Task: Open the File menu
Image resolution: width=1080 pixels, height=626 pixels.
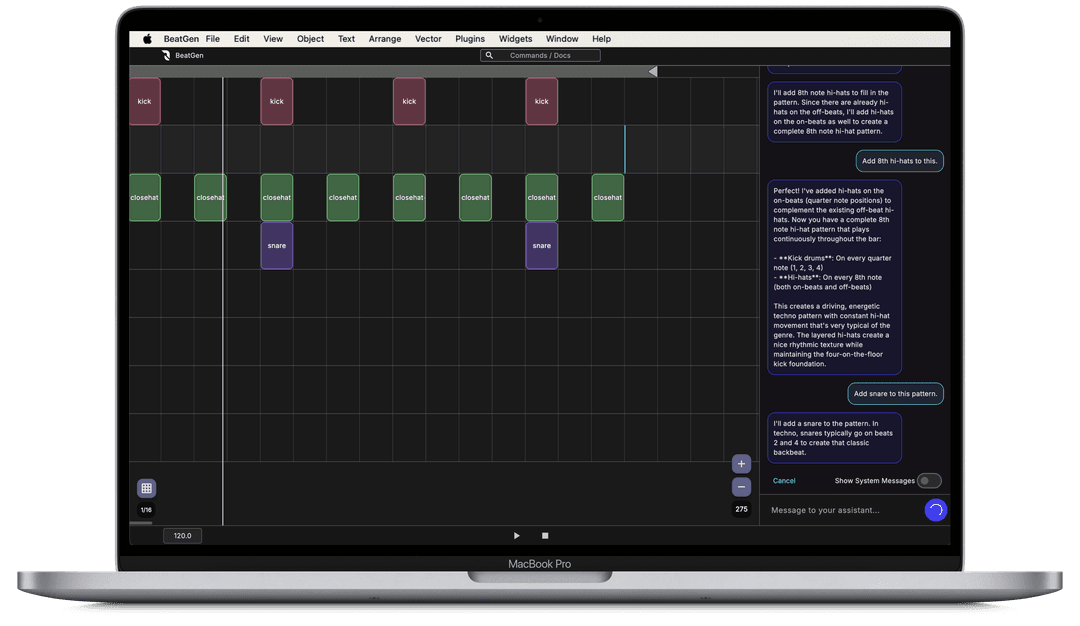Action: coord(213,39)
